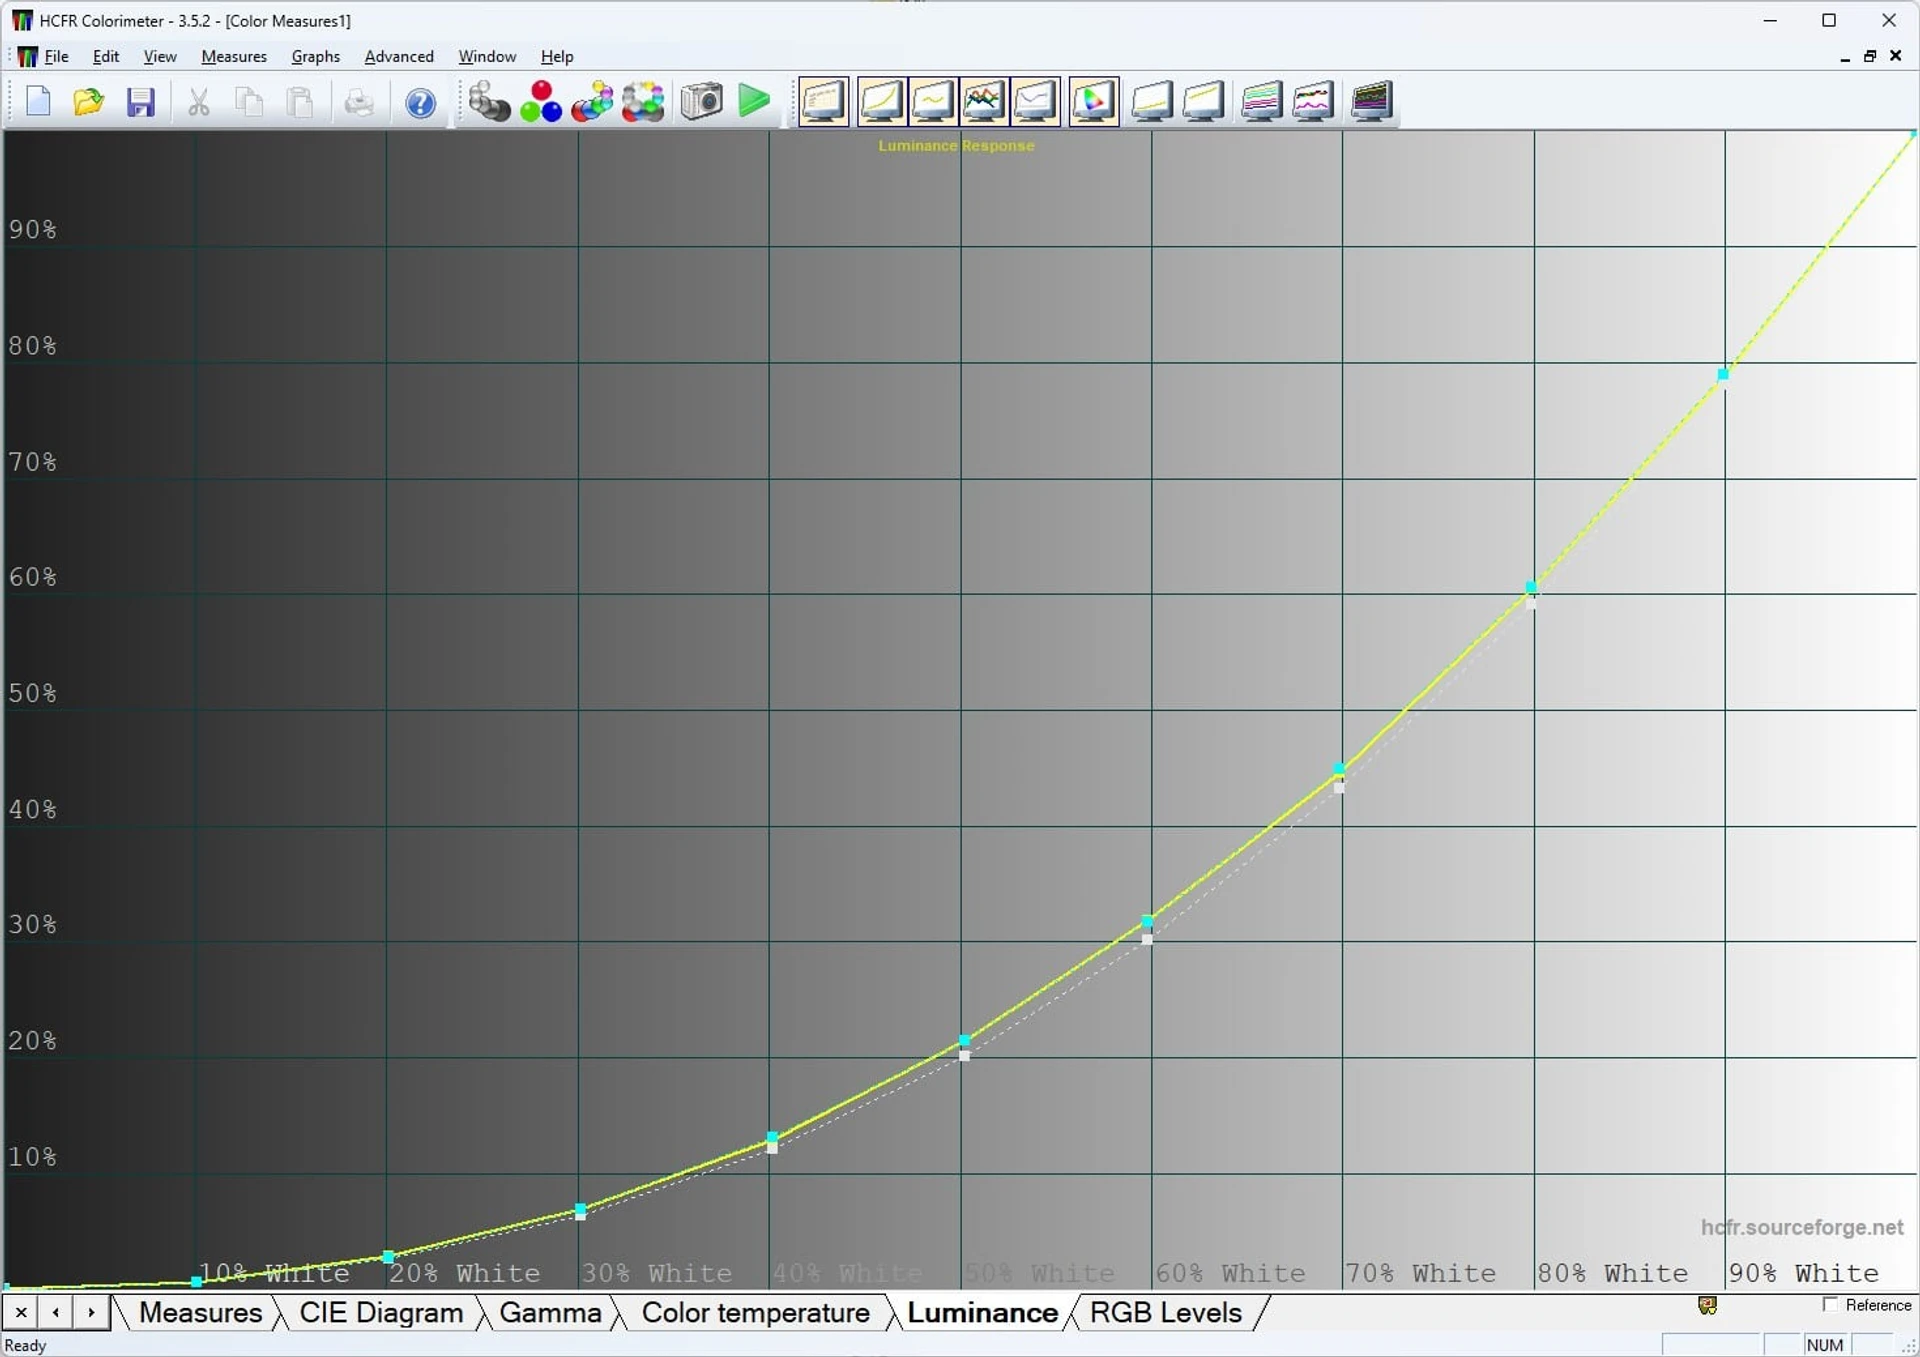The width and height of the screenshot is (1920, 1357).
Task: Toggle the color temperature graph view monitor icon
Action: (1035, 101)
